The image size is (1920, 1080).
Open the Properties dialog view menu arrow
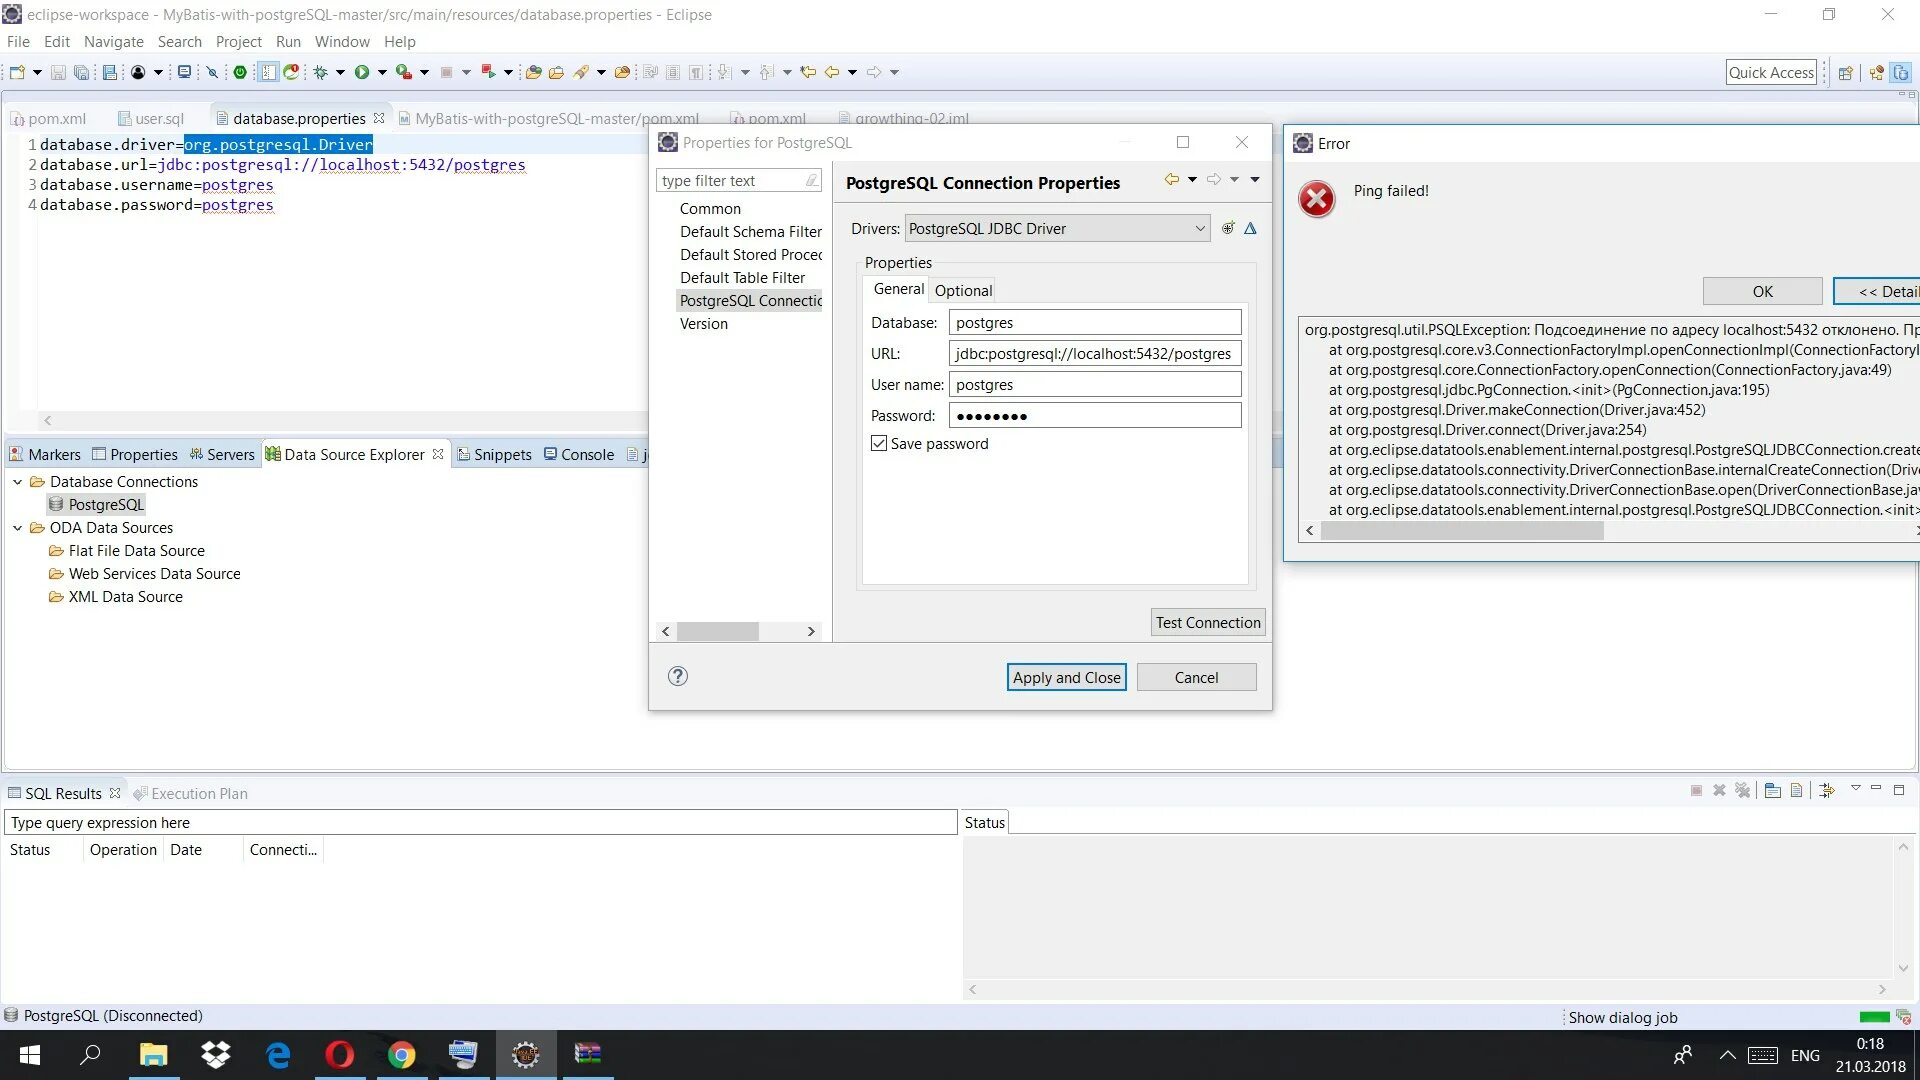(x=1255, y=179)
